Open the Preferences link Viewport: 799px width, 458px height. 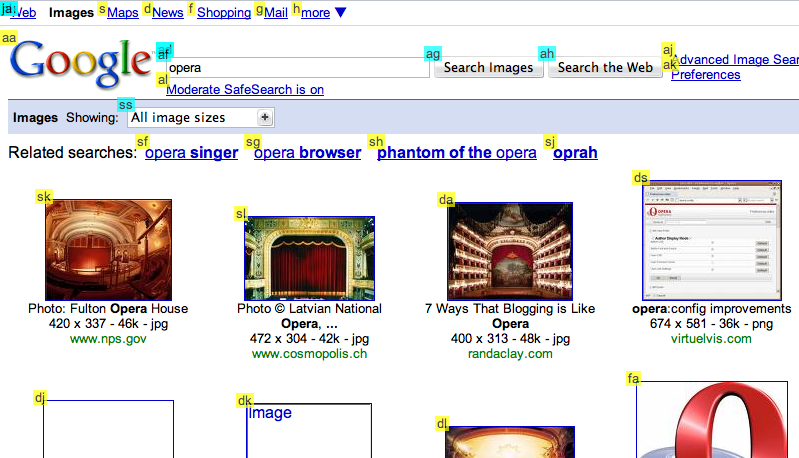(706, 75)
